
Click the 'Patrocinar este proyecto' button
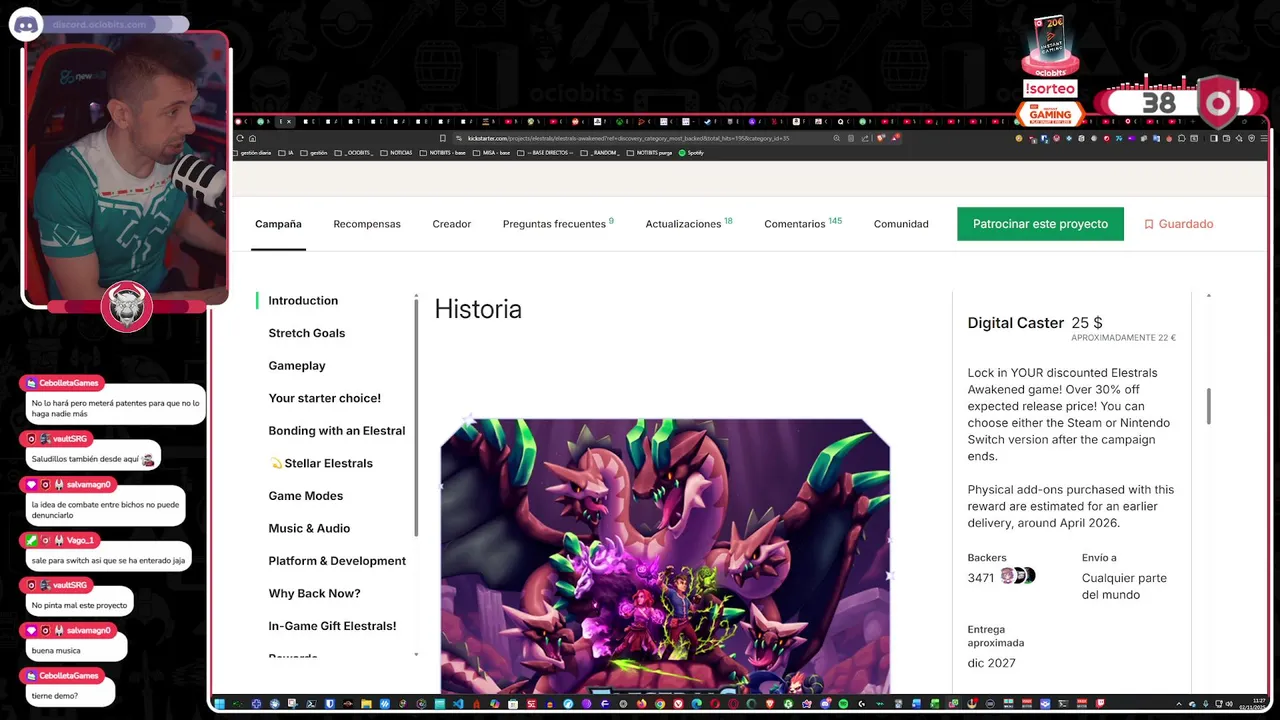[x=1040, y=224]
